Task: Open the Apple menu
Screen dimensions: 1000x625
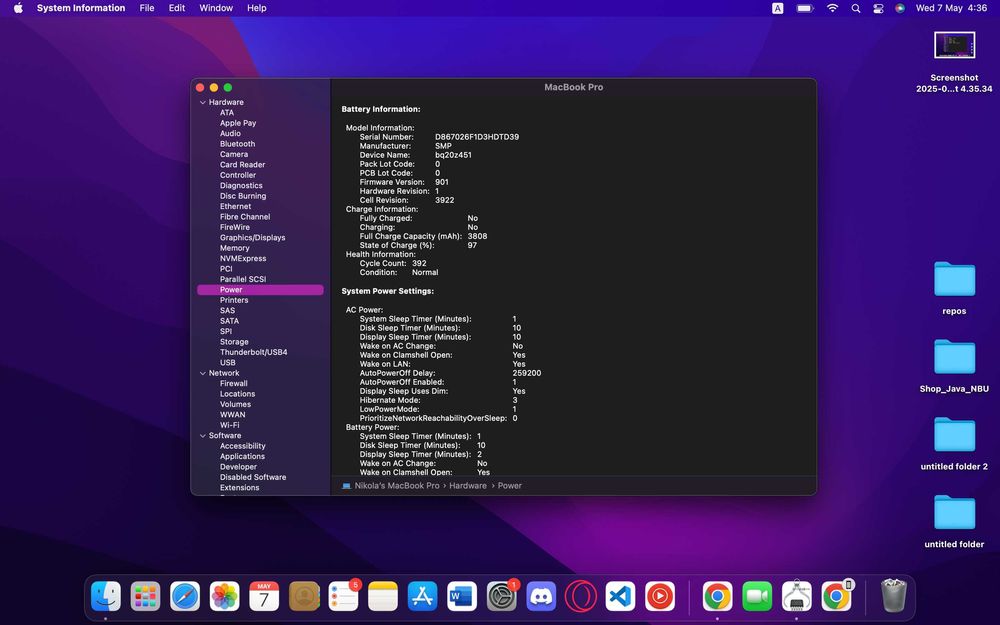Action: point(18,8)
